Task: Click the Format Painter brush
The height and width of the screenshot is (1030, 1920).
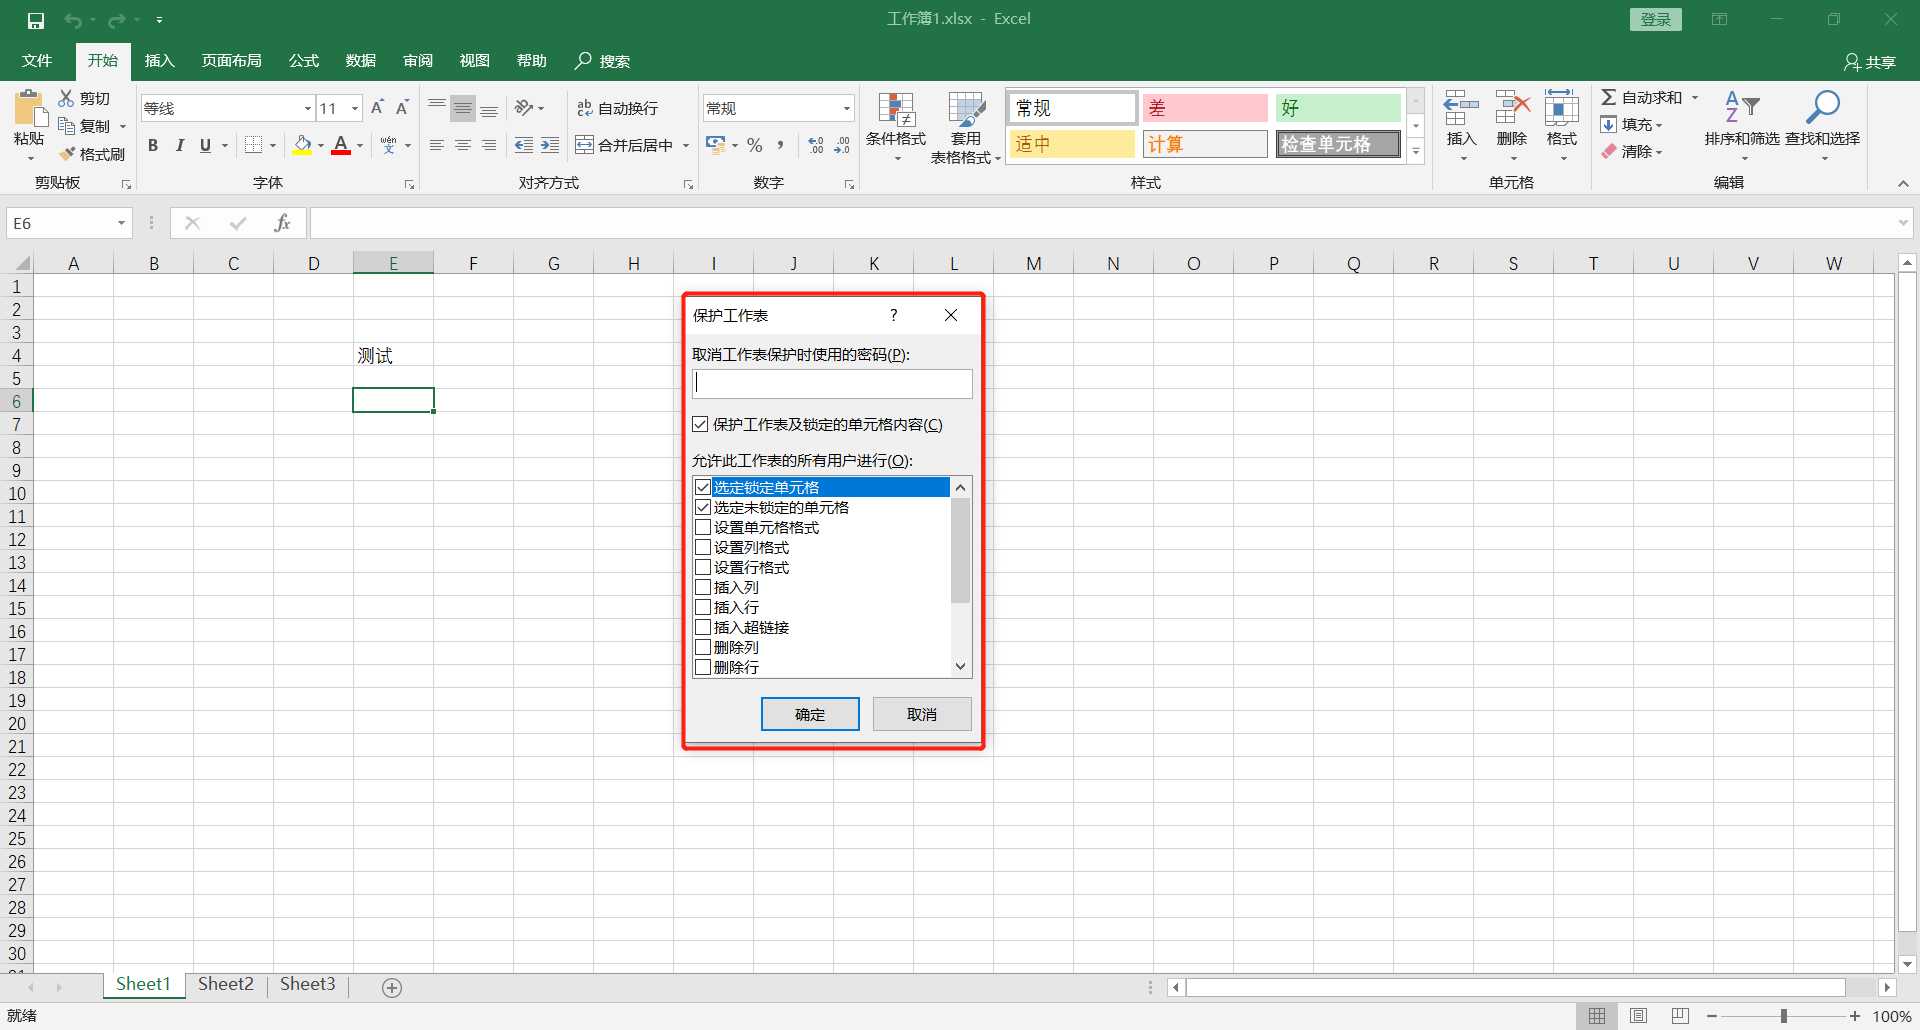Action: click(67, 154)
